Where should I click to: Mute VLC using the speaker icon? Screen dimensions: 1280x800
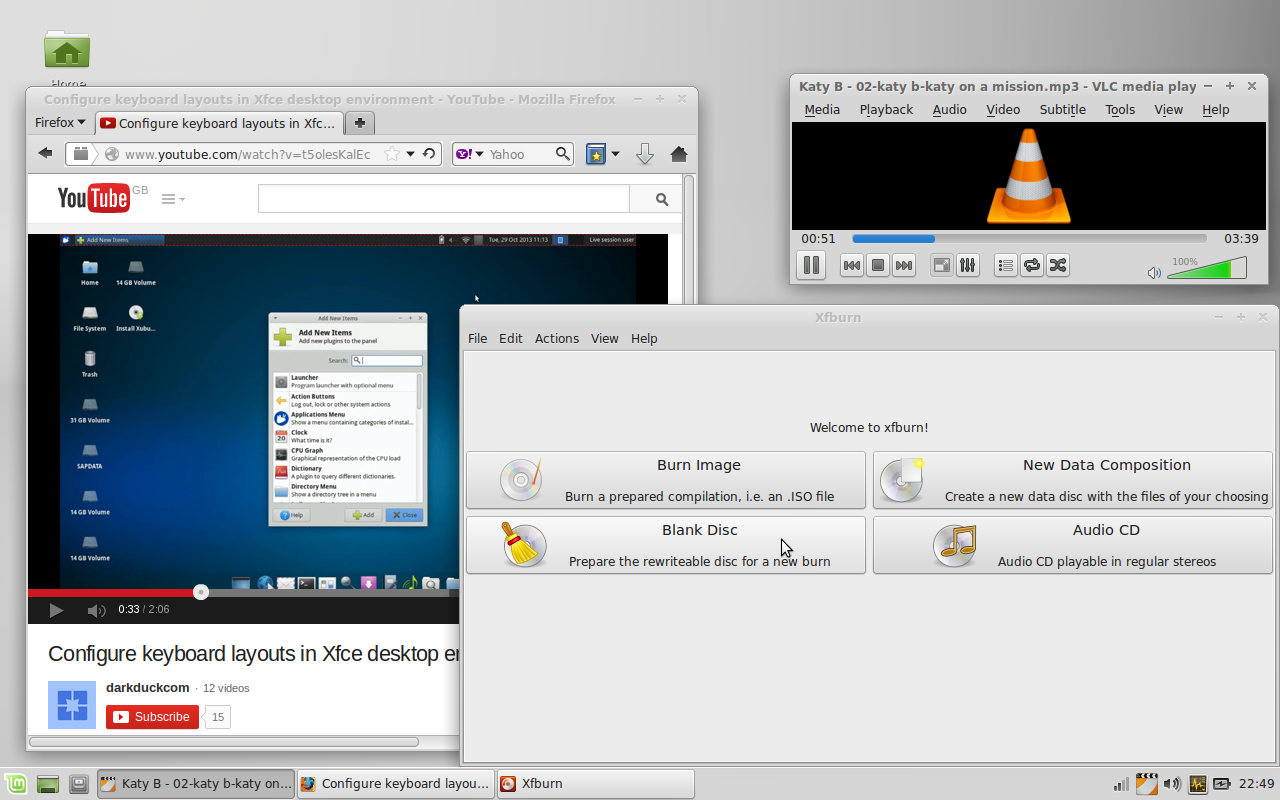1154,272
